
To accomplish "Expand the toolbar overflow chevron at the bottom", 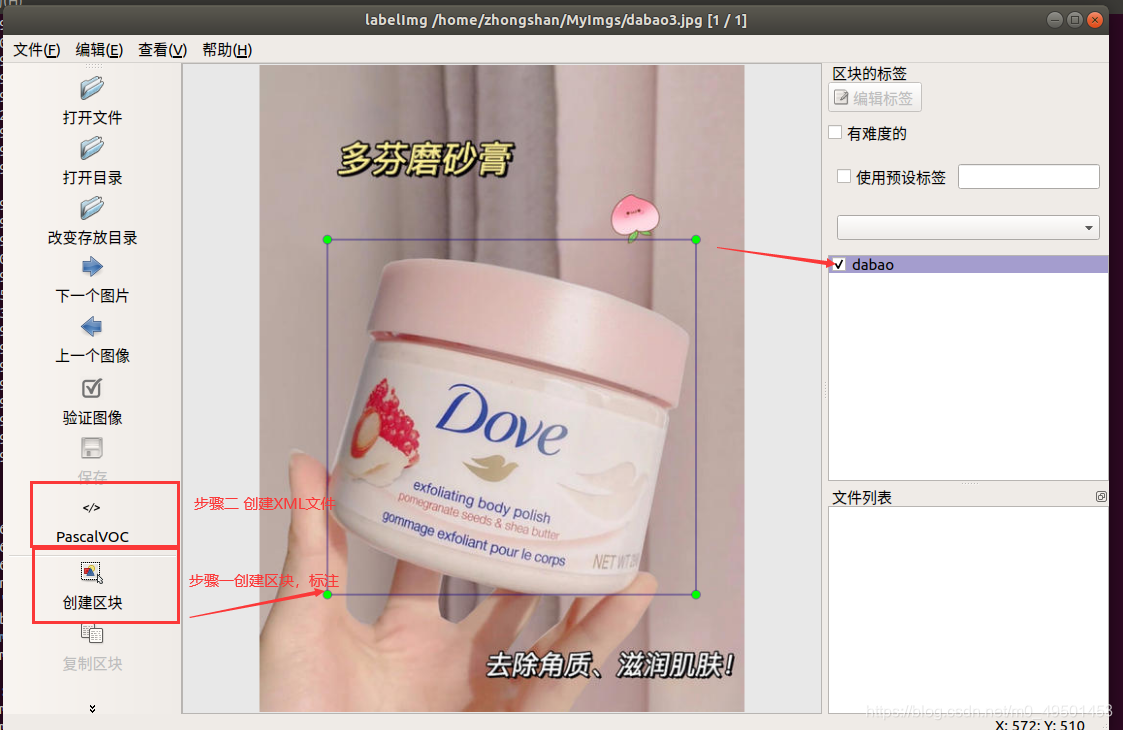I will [92, 709].
